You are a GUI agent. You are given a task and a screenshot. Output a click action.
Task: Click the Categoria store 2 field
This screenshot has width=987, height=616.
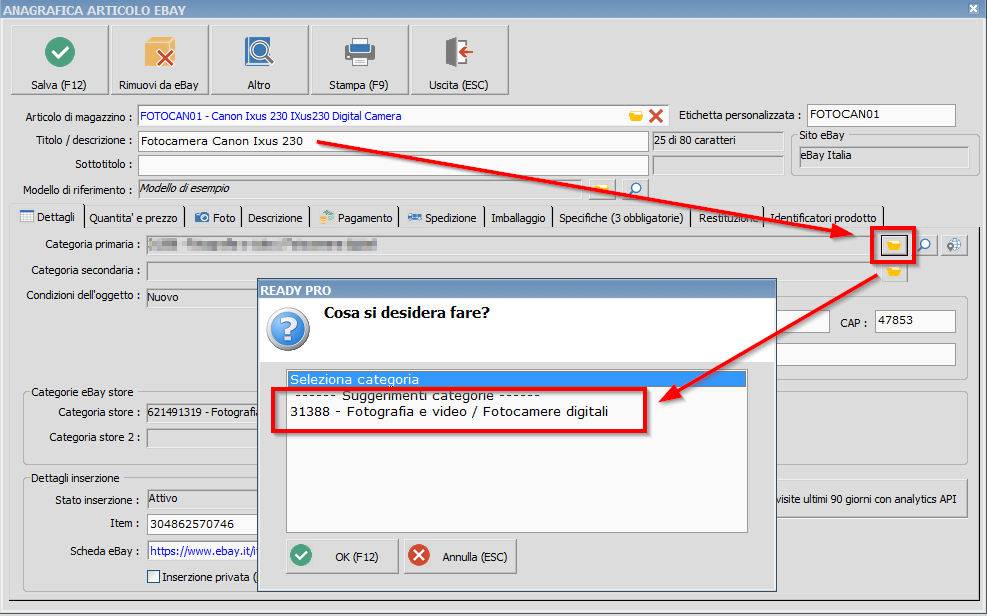(203, 438)
